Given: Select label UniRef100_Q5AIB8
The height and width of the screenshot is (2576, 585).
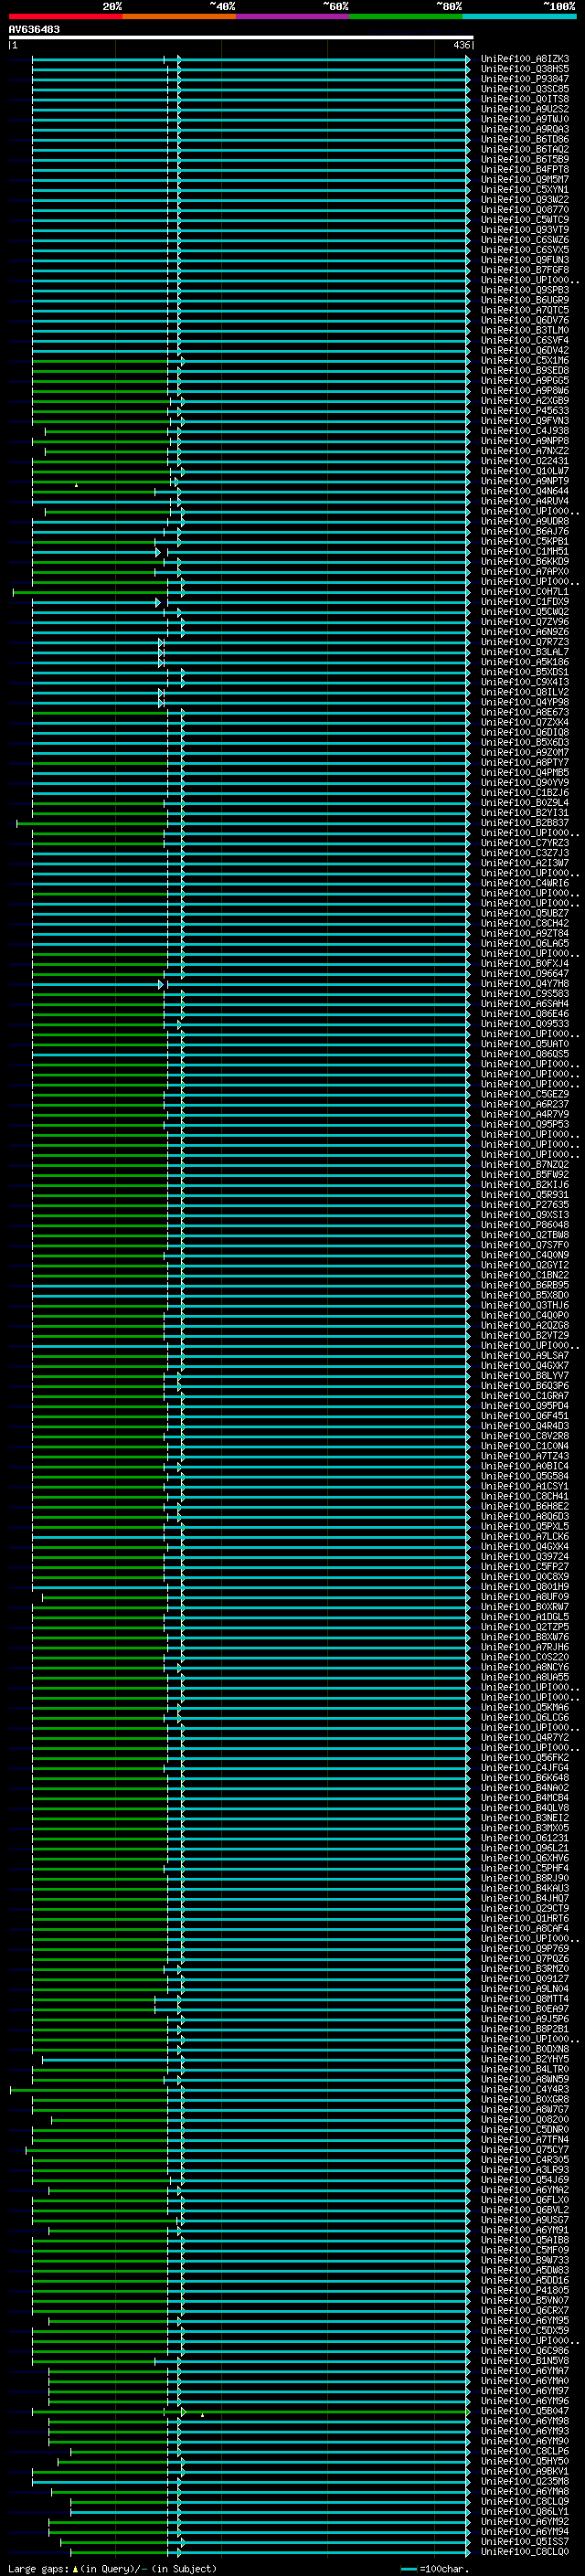Looking at the screenshot, I should [525, 2240].
